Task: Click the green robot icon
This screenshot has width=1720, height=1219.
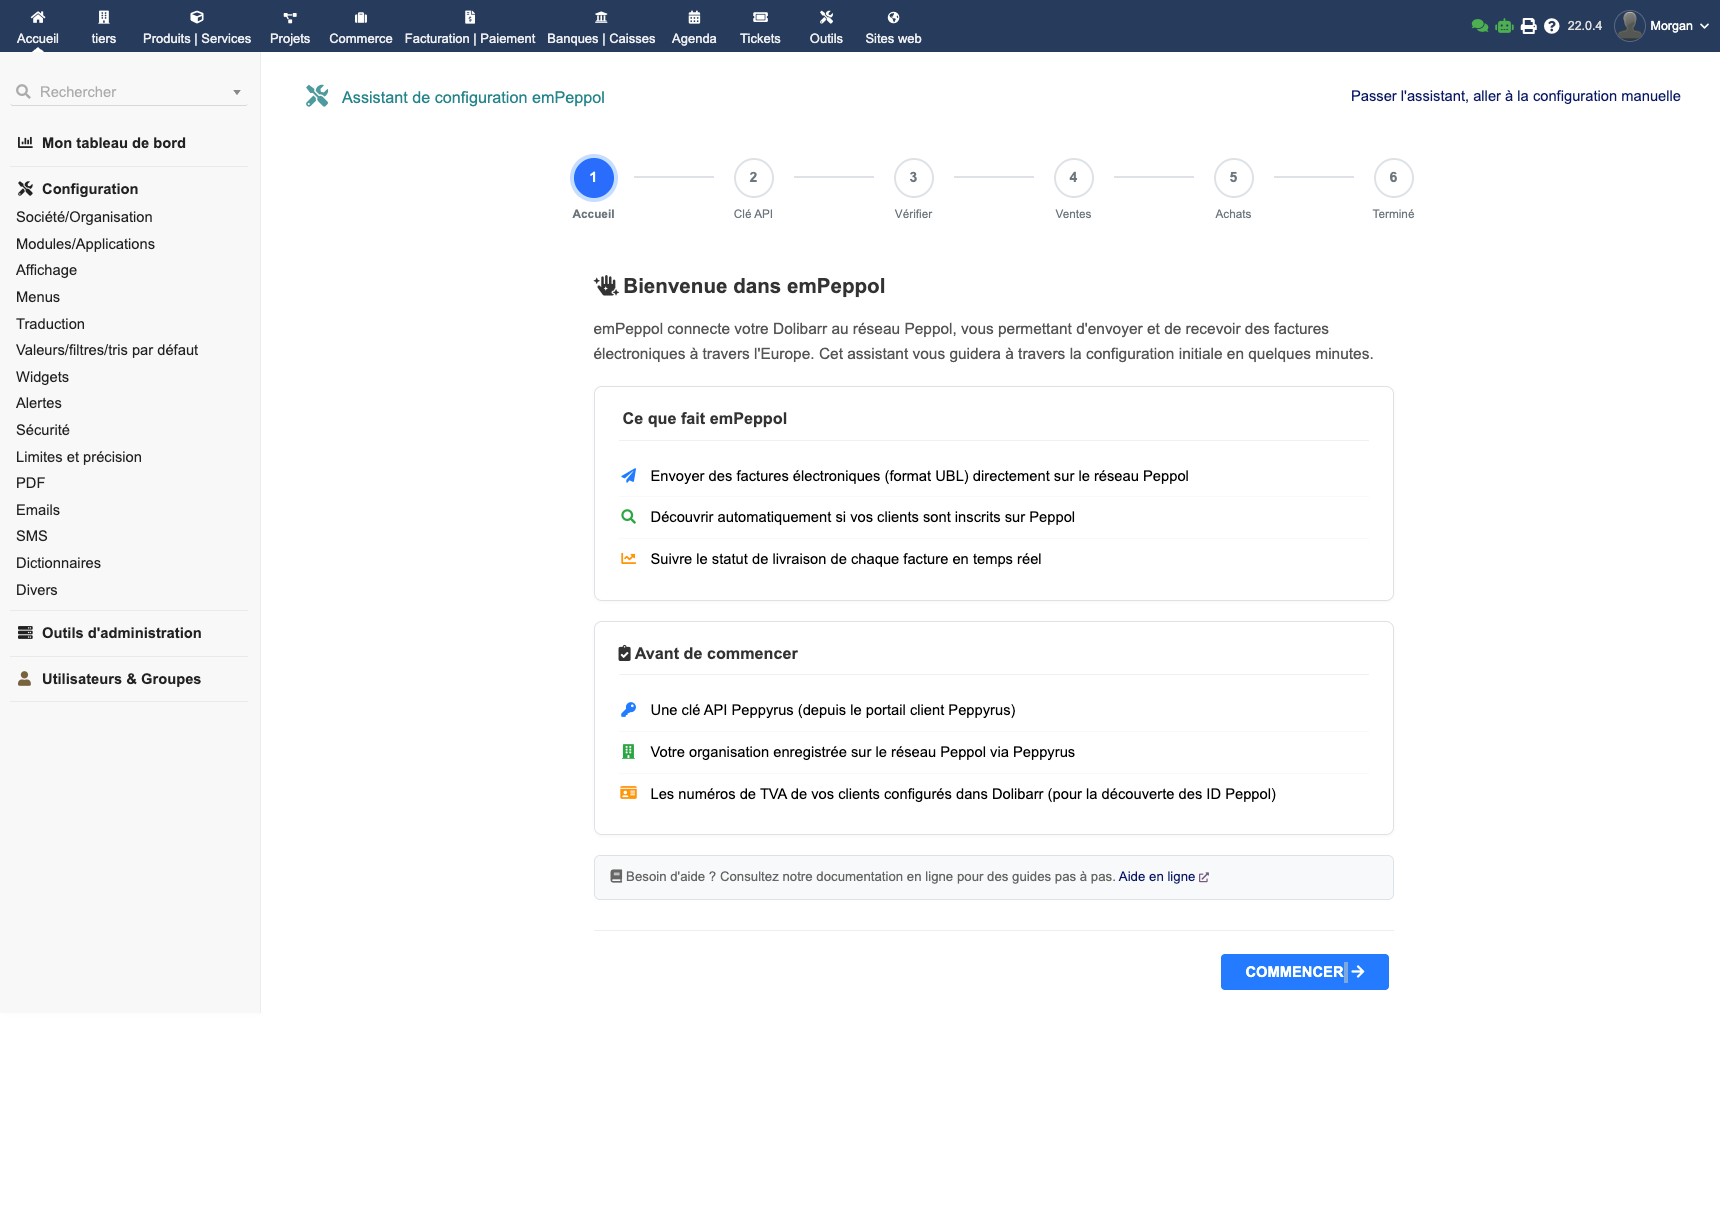Action: pos(1504,26)
